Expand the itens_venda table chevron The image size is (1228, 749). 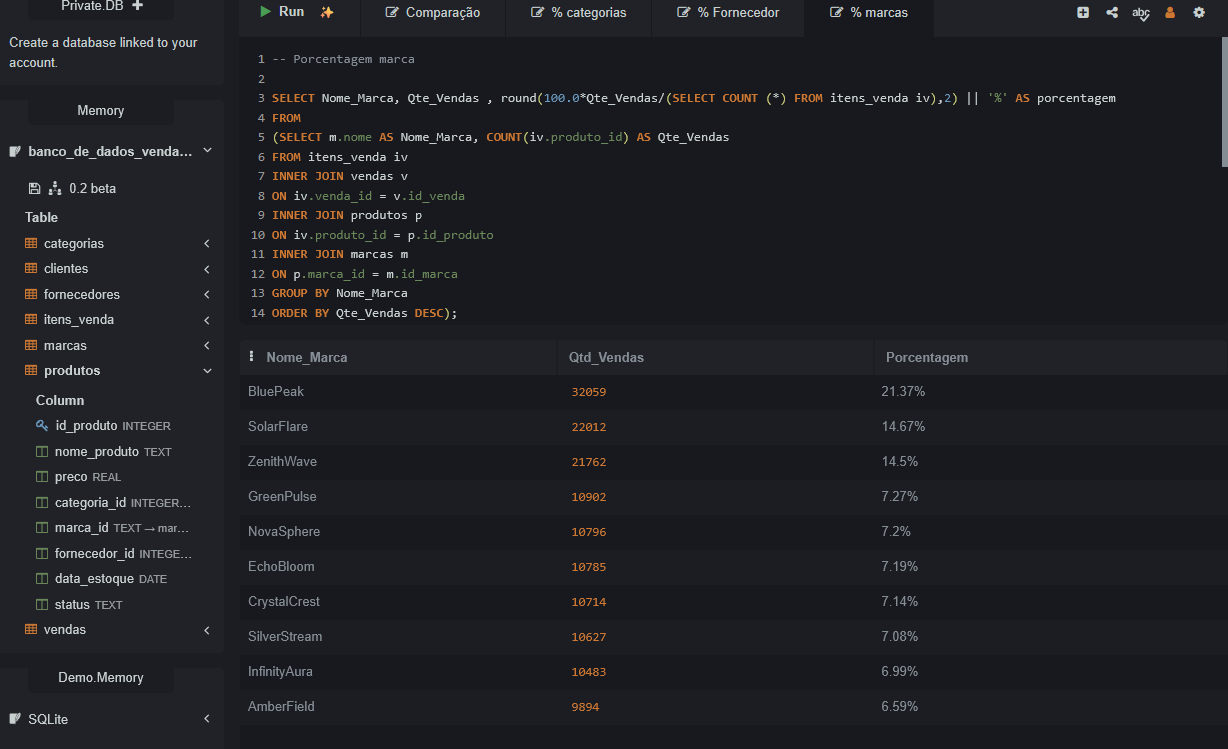coord(207,320)
